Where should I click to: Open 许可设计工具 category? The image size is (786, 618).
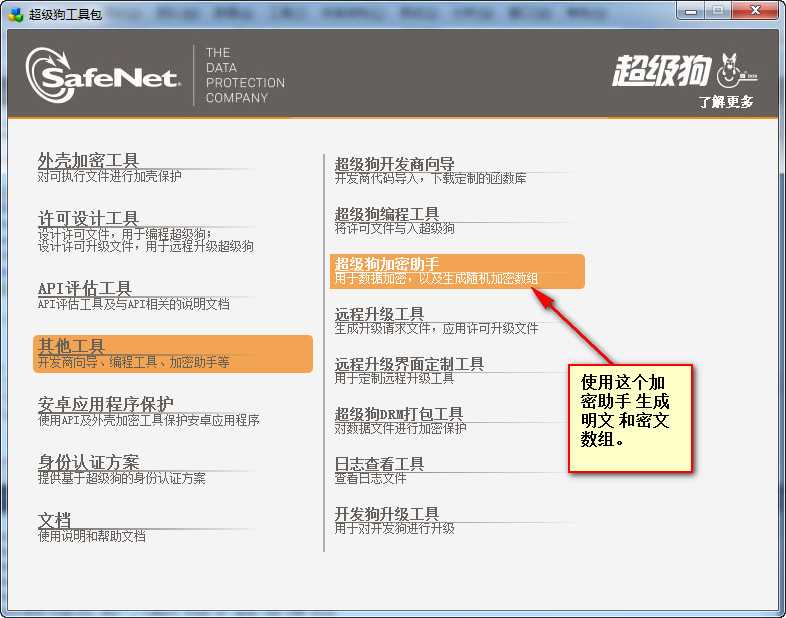point(88,219)
